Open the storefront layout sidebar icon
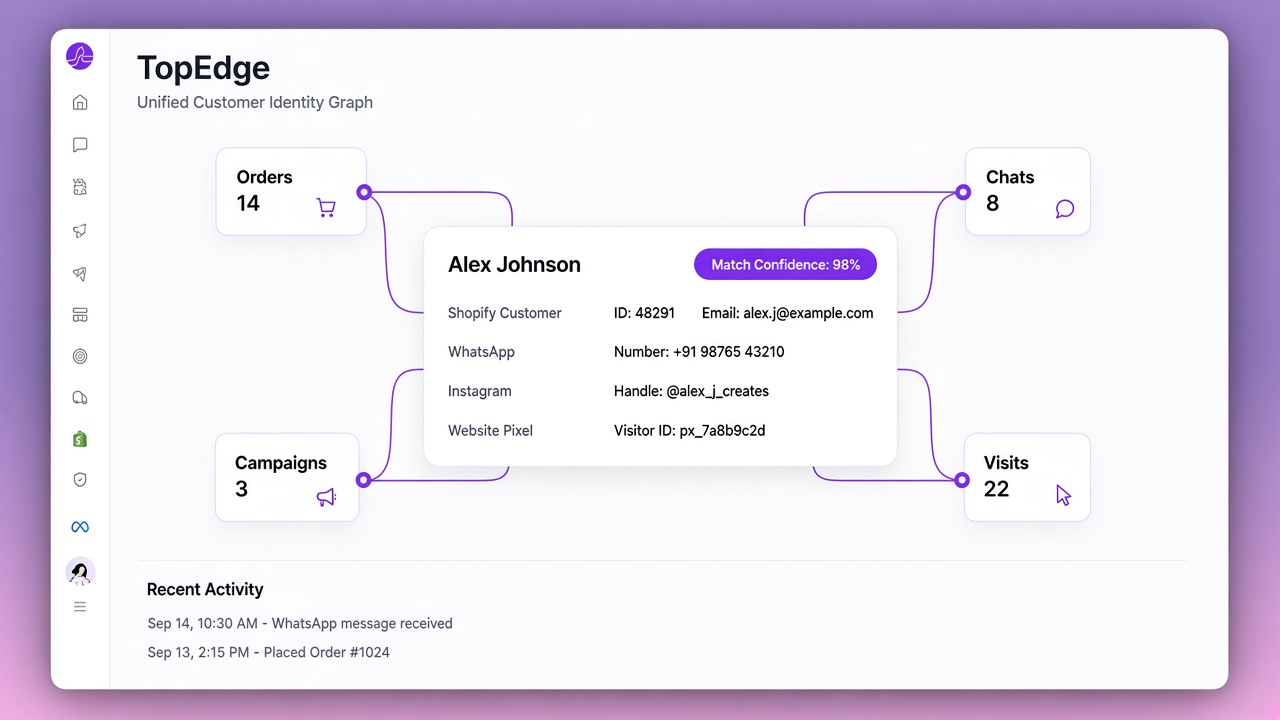The image size is (1280, 720). (x=80, y=315)
